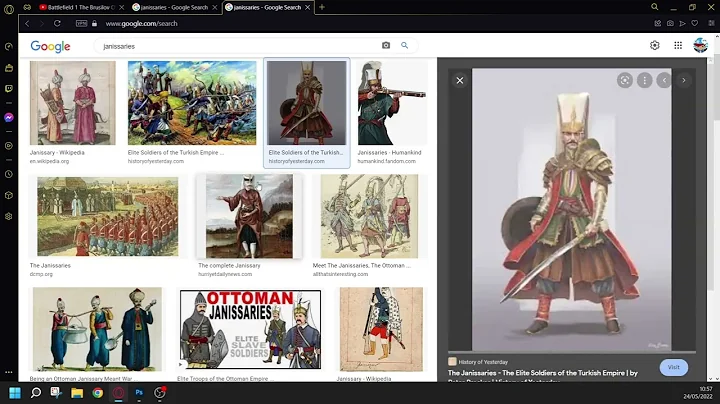Switch to Battlefield 1 The Brusilov tab
Viewport: 720px width, 404px height.
coord(82,7)
